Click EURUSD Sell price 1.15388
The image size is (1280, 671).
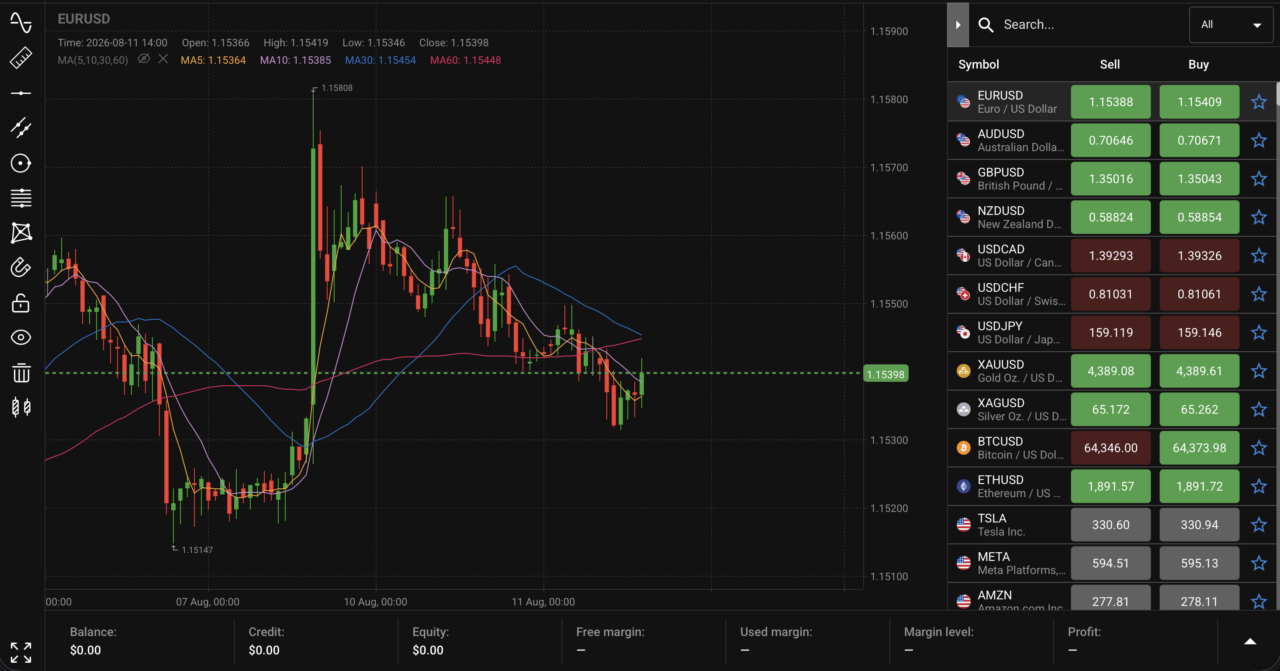pos(1110,102)
